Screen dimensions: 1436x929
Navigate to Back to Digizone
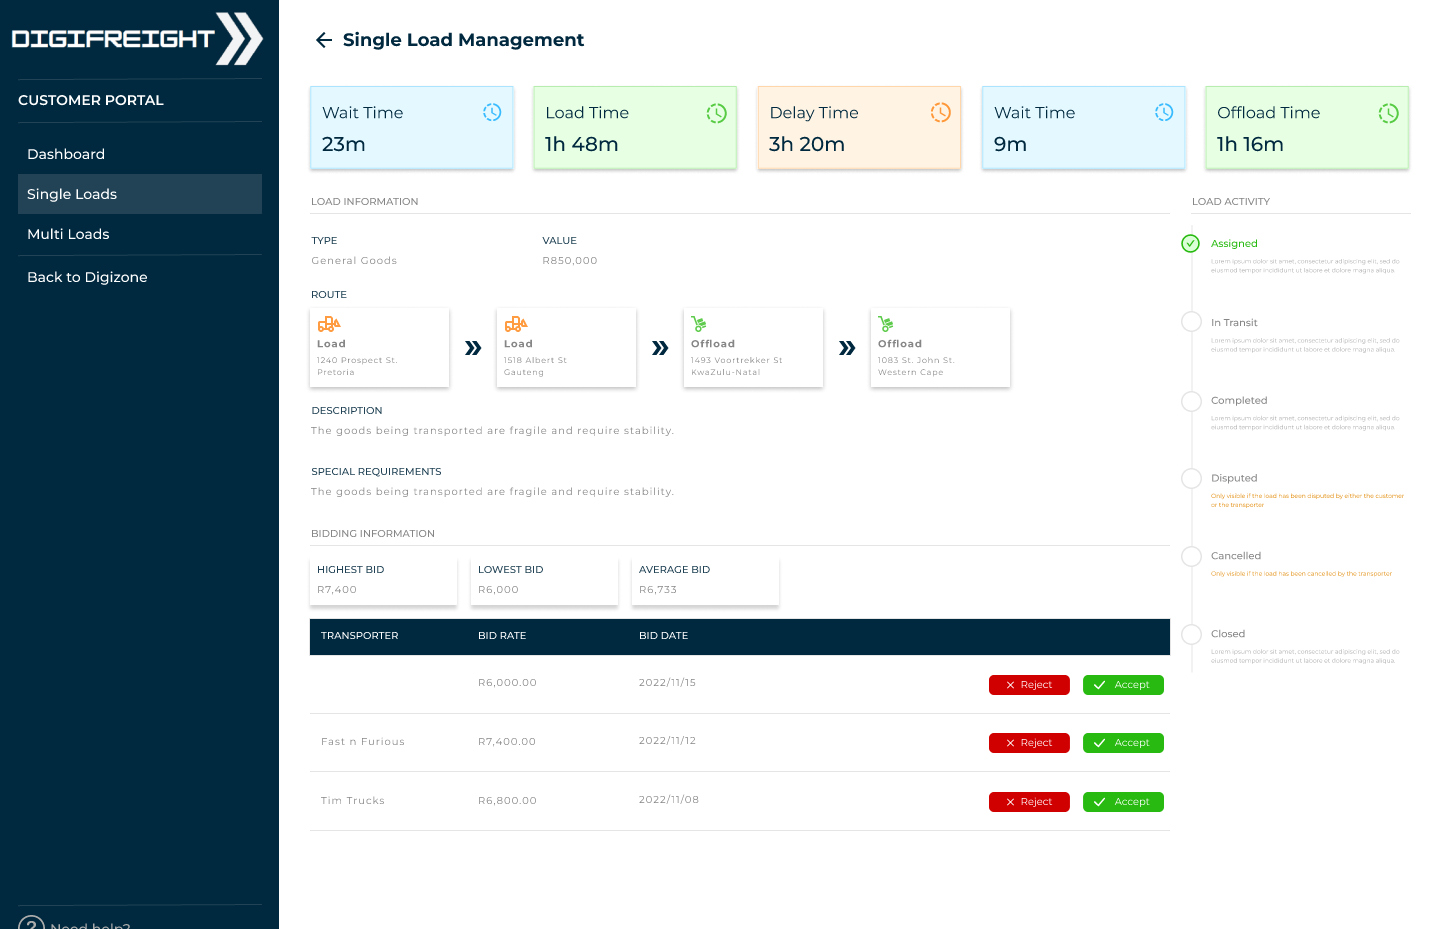pyautogui.click(x=86, y=277)
